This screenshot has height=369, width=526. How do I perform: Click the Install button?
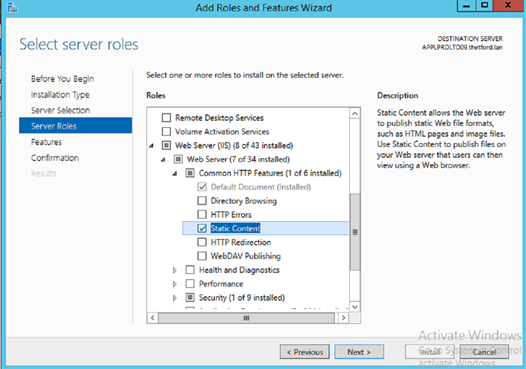point(430,352)
